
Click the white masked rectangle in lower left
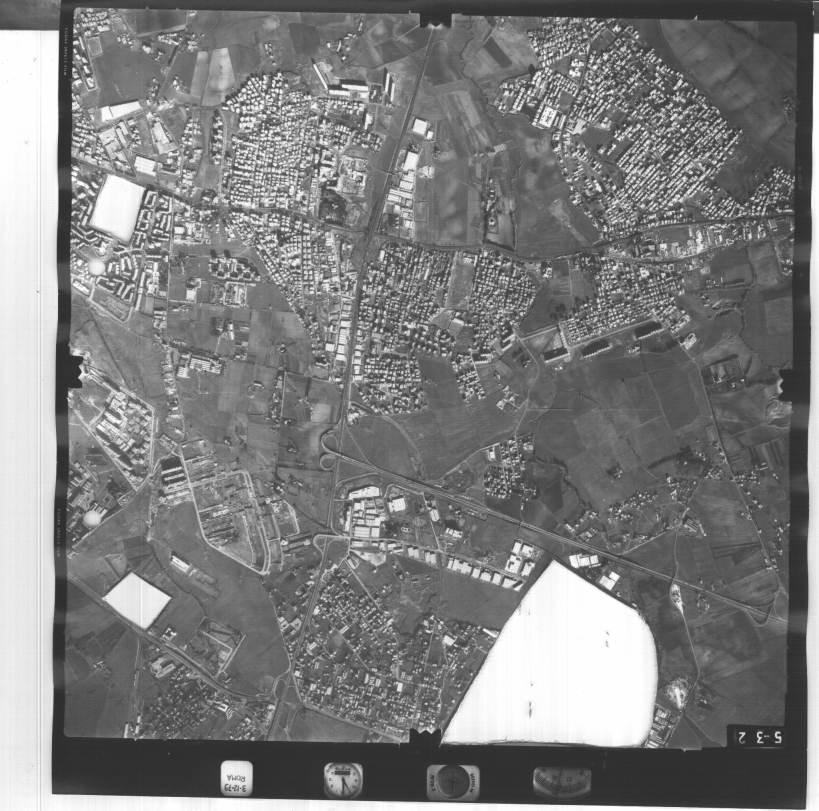[137, 599]
